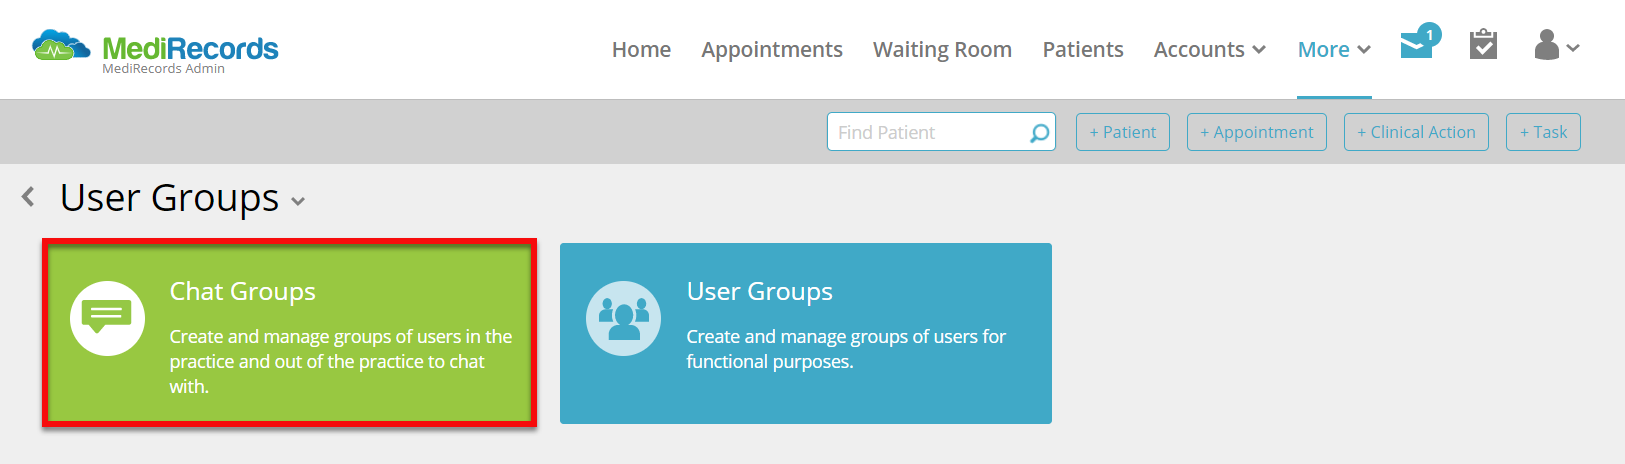
Task: Open the mail inbox envelope icon
Action: pos(1417,45)
